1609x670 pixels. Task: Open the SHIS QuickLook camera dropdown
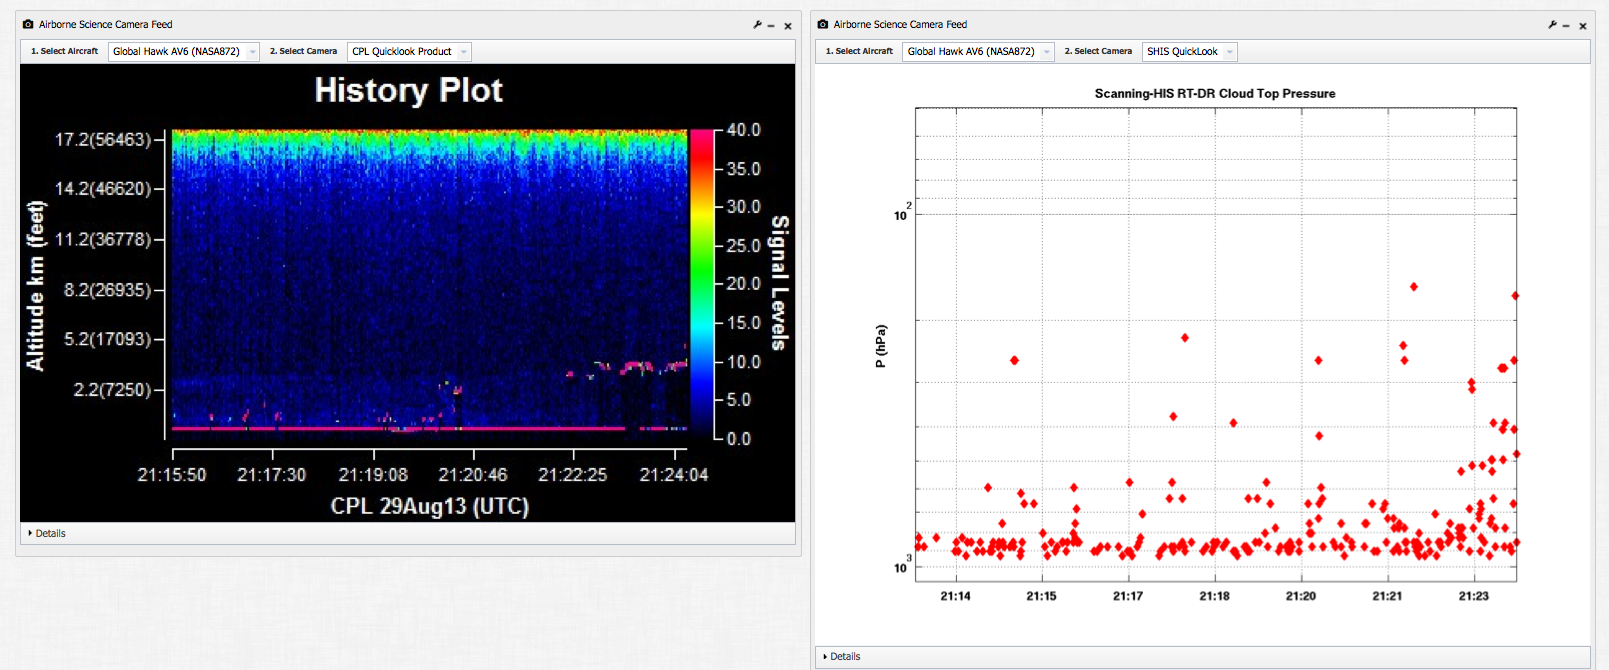click(x=1189, y=51)
